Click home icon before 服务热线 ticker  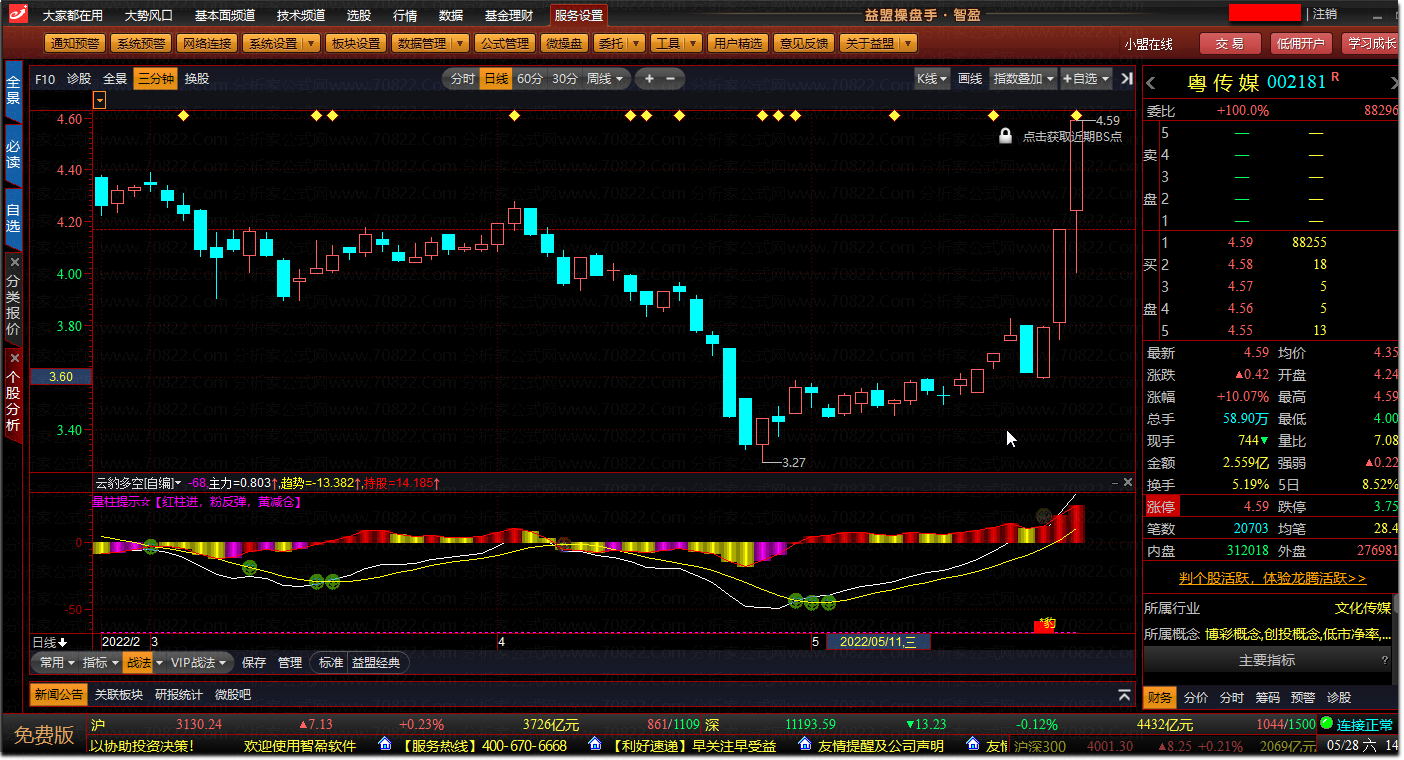384,745
